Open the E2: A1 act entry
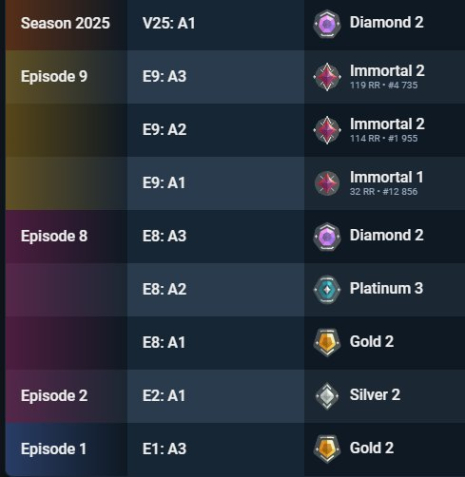465x477 pixels. click(x=164, y=396)
